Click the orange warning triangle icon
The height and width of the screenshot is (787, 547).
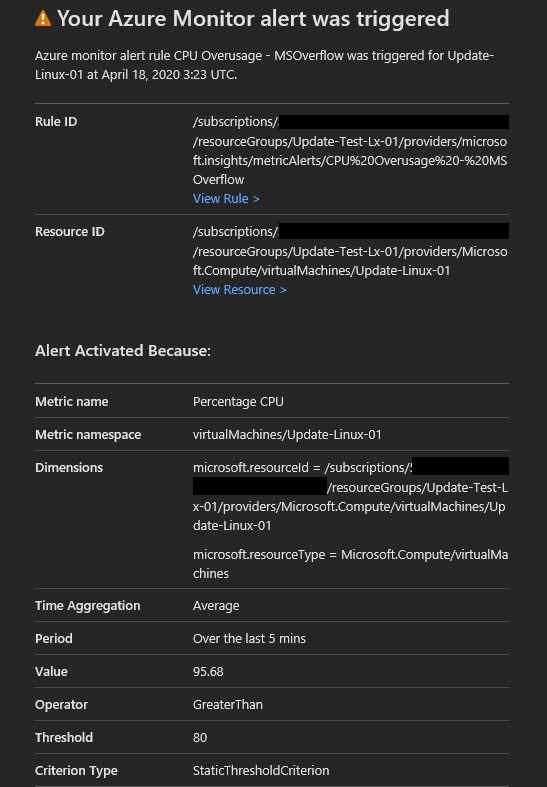coord(43,19)
